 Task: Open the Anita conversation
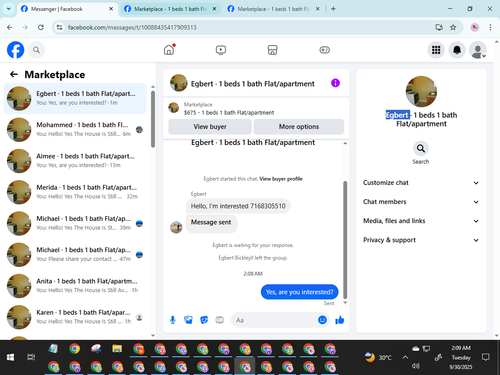(75, 286)
